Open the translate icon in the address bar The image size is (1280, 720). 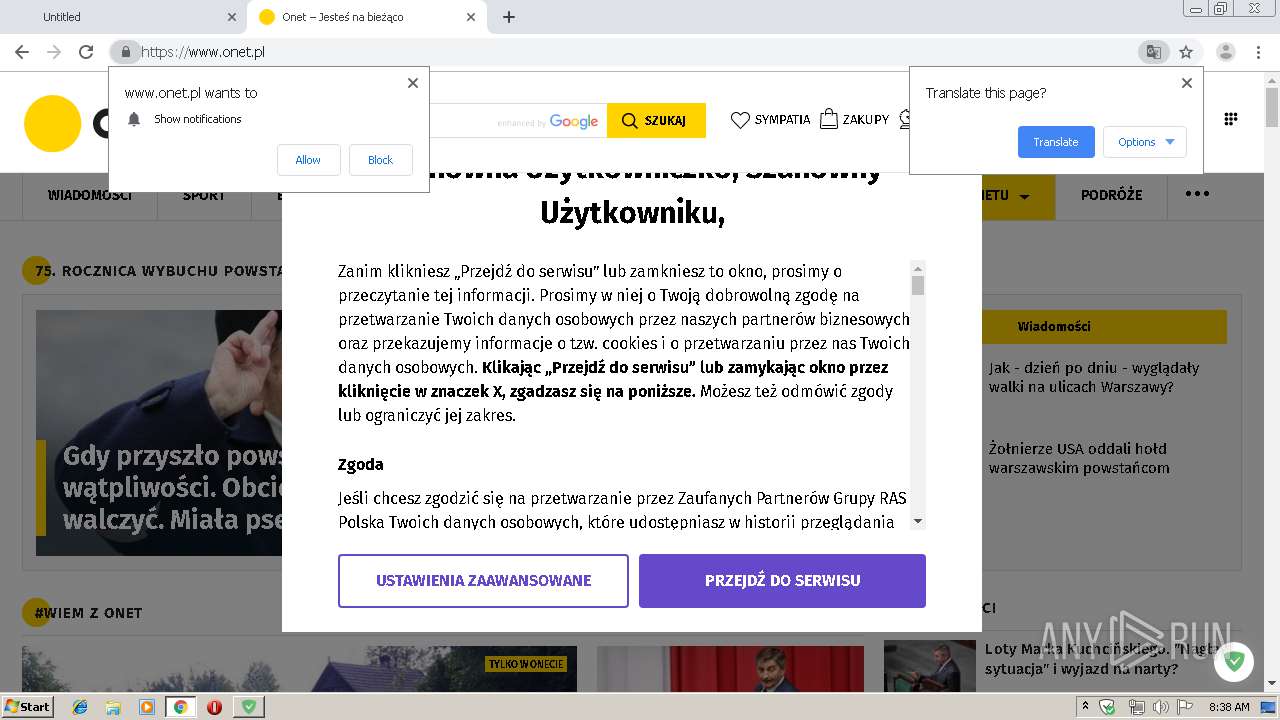coord(1154,52)
